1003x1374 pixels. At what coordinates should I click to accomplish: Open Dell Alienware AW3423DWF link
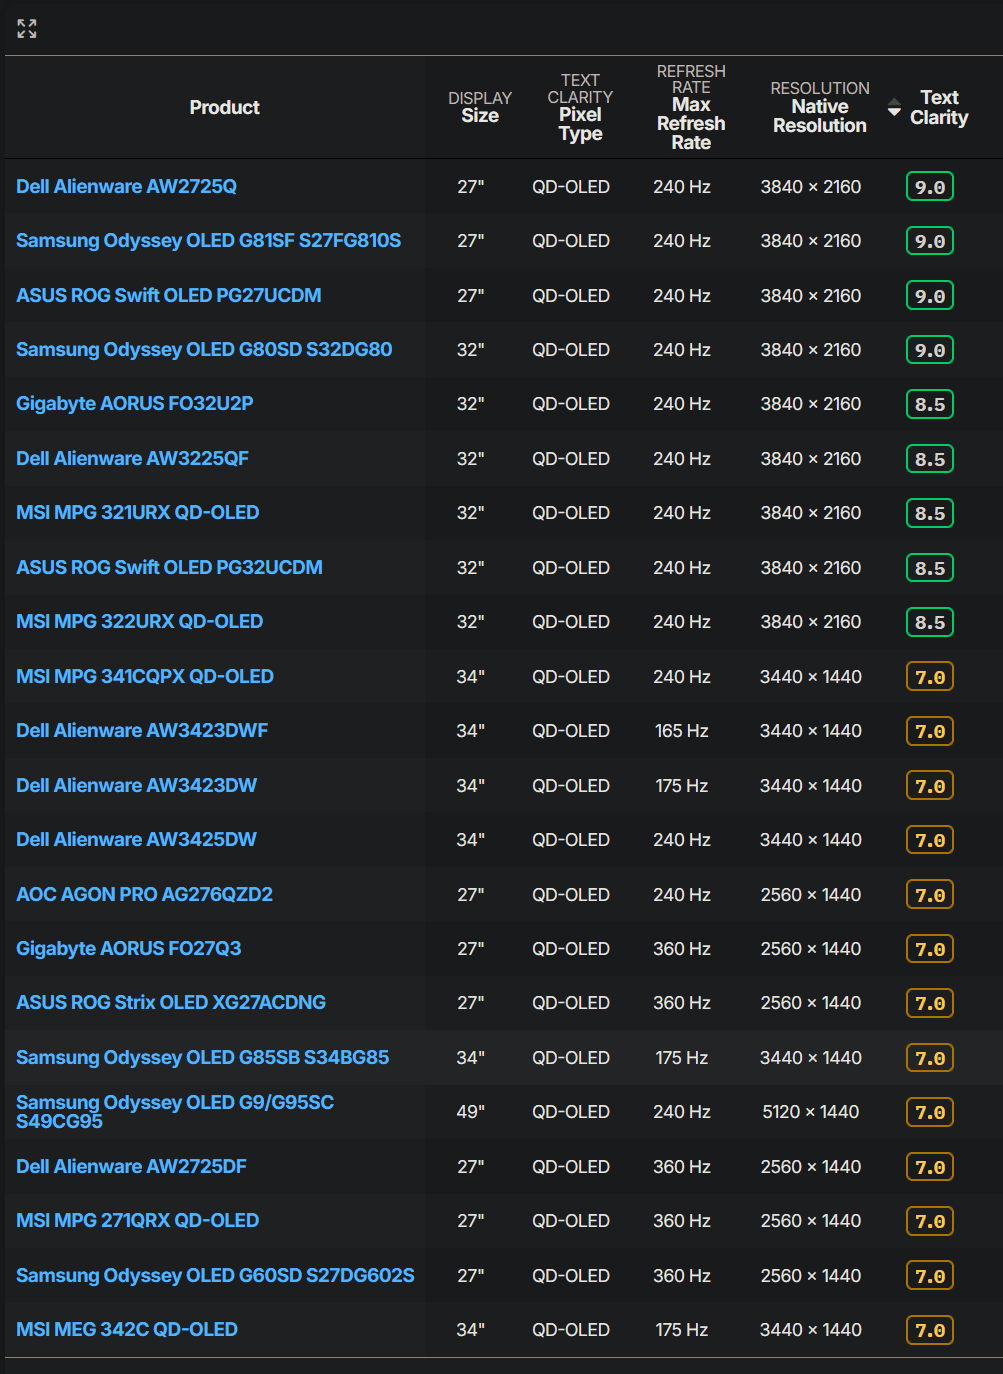[142, 730]
